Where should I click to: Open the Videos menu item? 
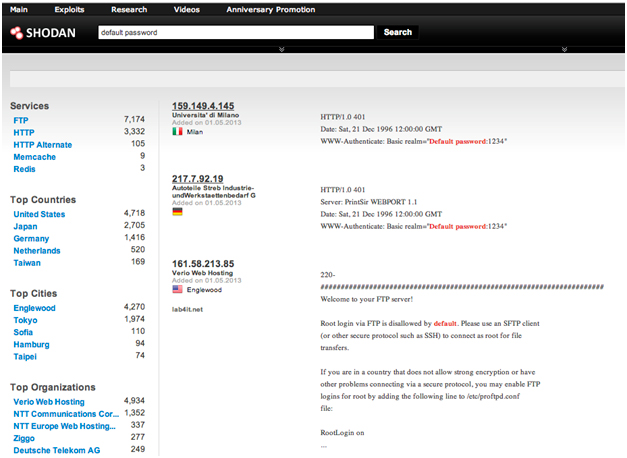pyautogui.click(x=186, y=10)
